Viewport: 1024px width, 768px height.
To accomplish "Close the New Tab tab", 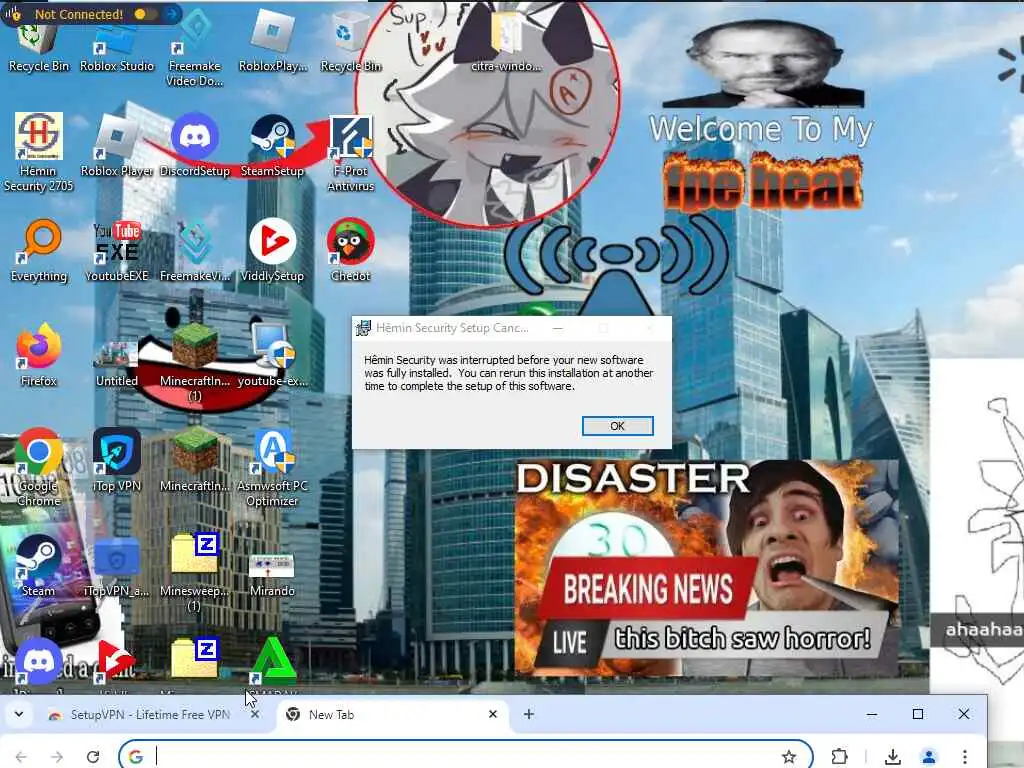I will [x=493, y=714].
